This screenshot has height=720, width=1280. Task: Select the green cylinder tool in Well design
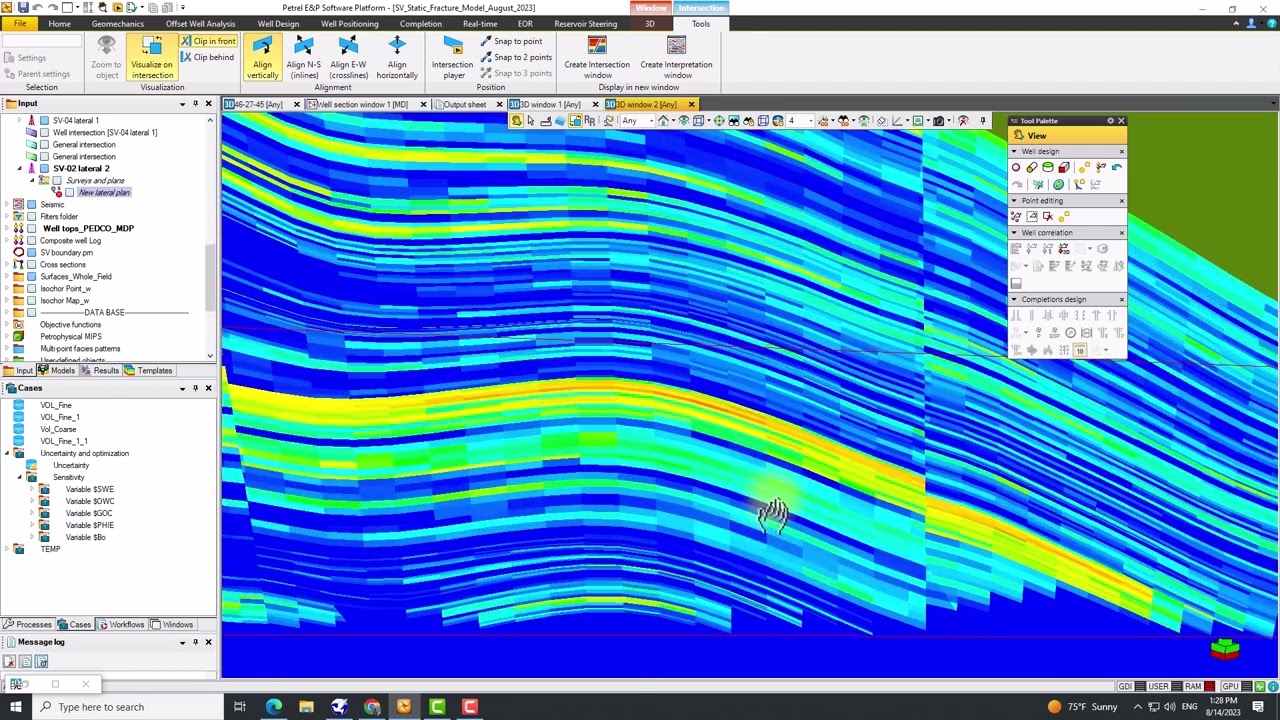click(1048, 167)
